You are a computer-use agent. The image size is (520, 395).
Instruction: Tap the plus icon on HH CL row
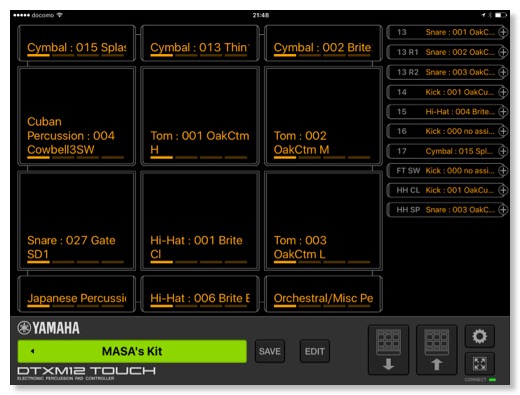point(503,190)
